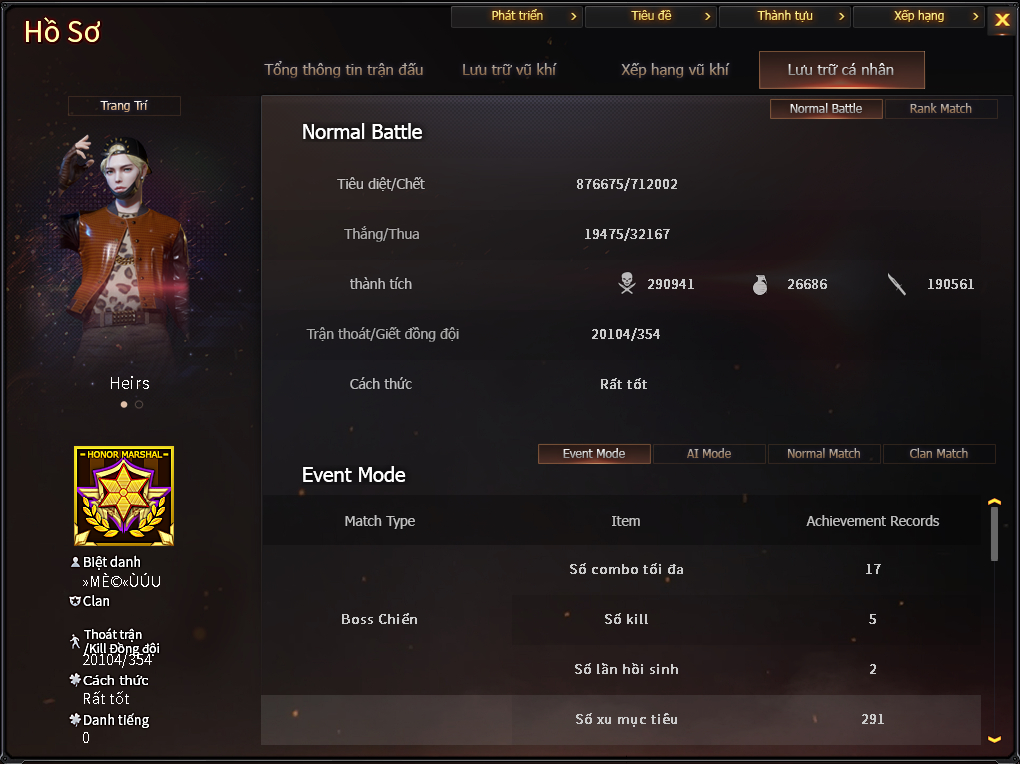The height and width of the screenshot is (764, 1020).
Task: Select the first character page dot
Action: (x=124, y=404)
